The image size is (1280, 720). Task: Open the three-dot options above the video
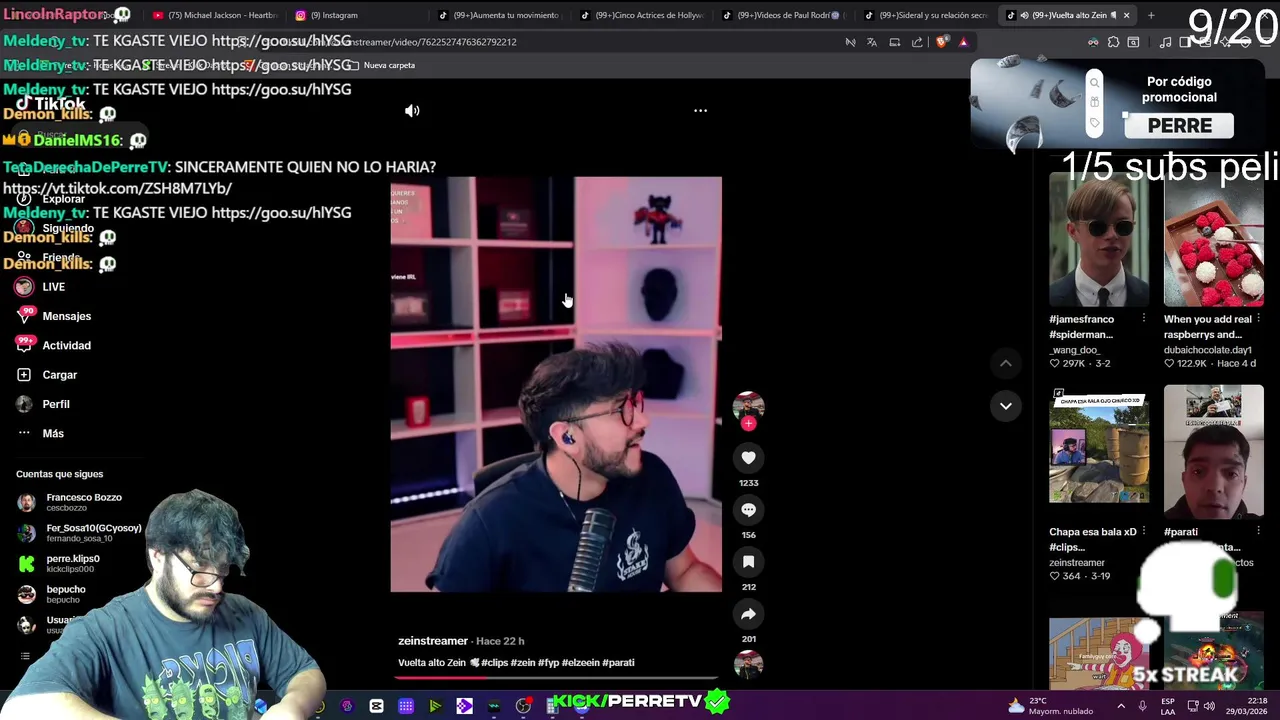700,111
